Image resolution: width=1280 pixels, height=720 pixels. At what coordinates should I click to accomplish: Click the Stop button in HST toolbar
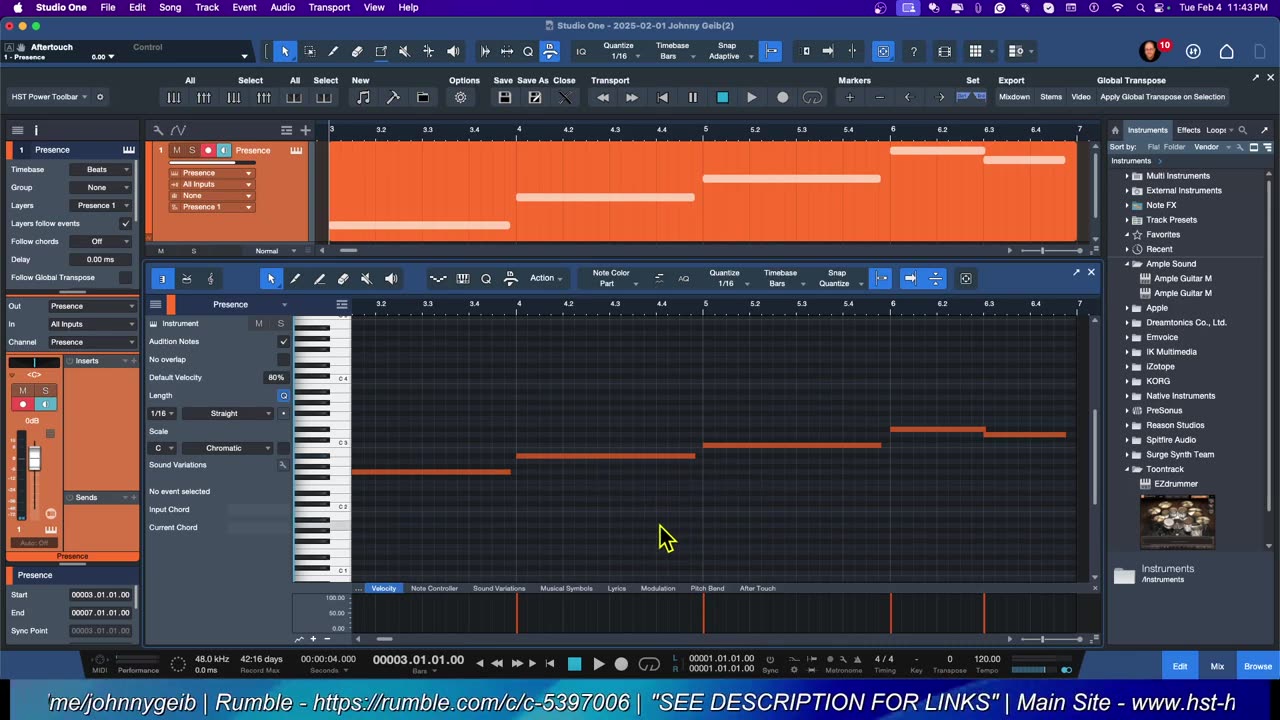pos(722,97)
